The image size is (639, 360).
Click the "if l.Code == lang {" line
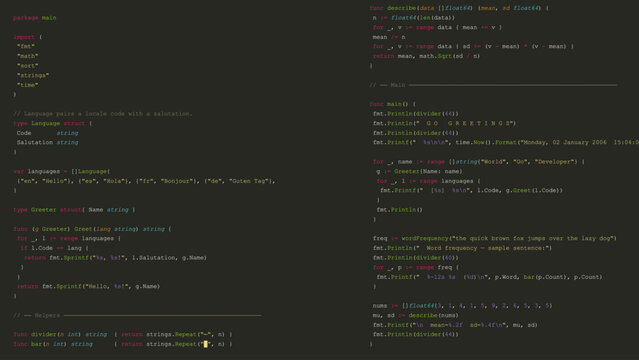tap(55, 248)
